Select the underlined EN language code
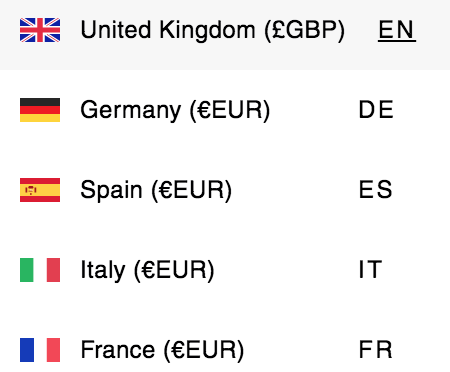 pos(397,30)
